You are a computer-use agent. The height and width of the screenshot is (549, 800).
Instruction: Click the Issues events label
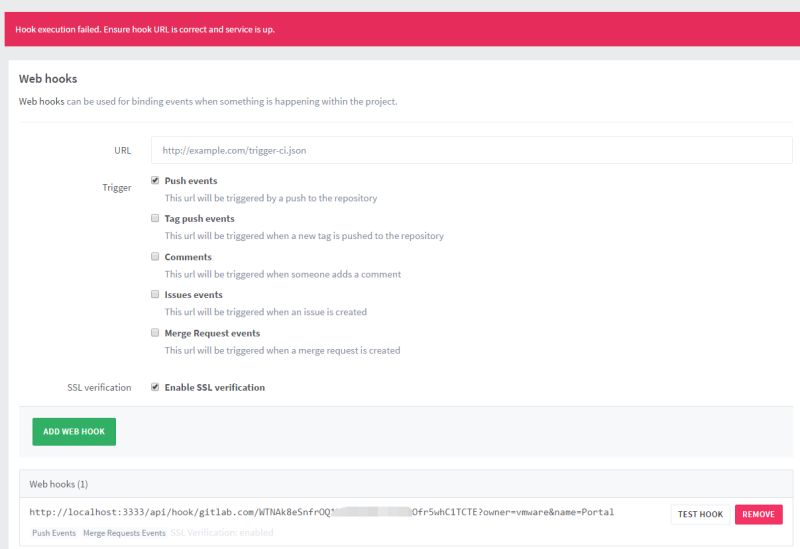[x=193, y=294]
